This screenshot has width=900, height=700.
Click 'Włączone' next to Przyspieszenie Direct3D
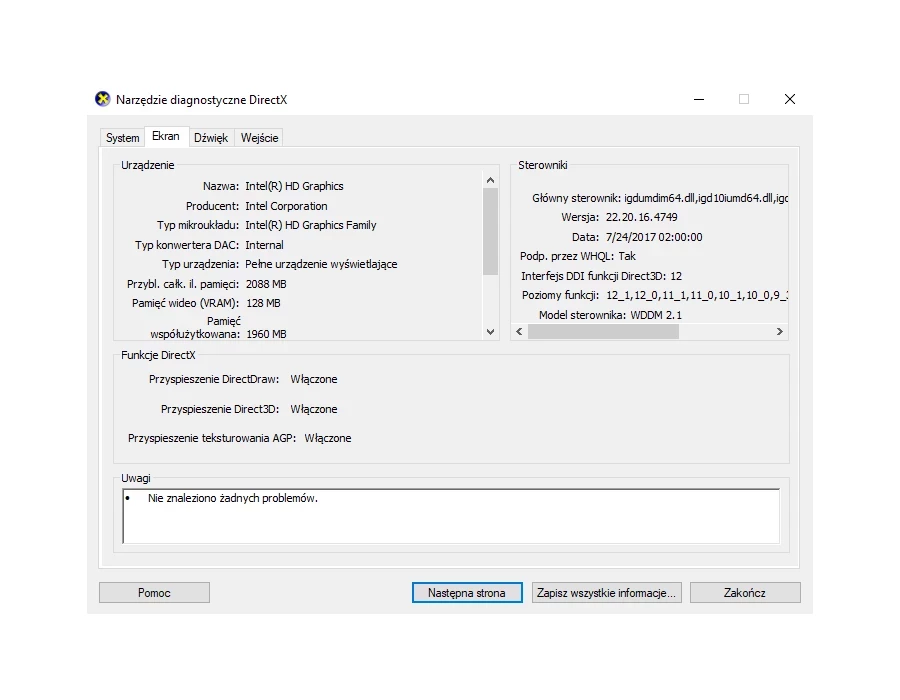coord(313,409)
